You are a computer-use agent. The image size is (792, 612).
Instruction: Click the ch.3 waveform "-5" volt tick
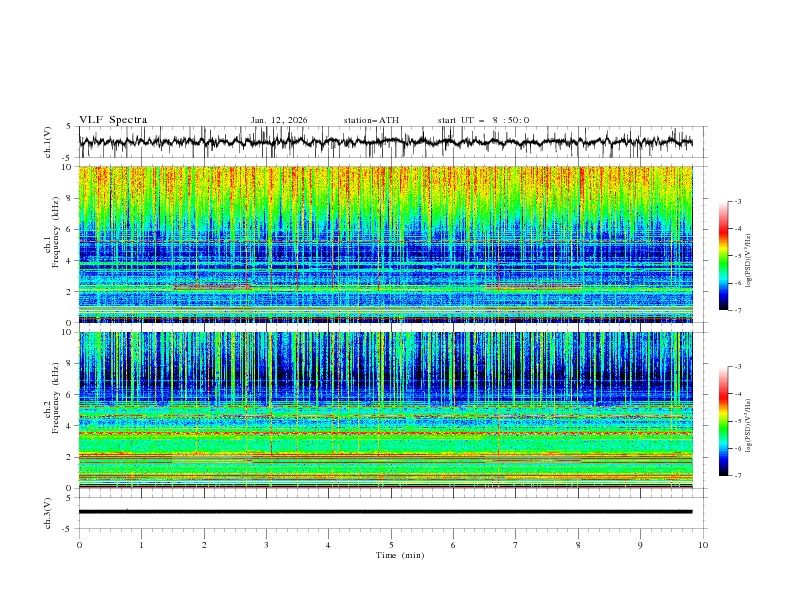click(x=67, y=529)
